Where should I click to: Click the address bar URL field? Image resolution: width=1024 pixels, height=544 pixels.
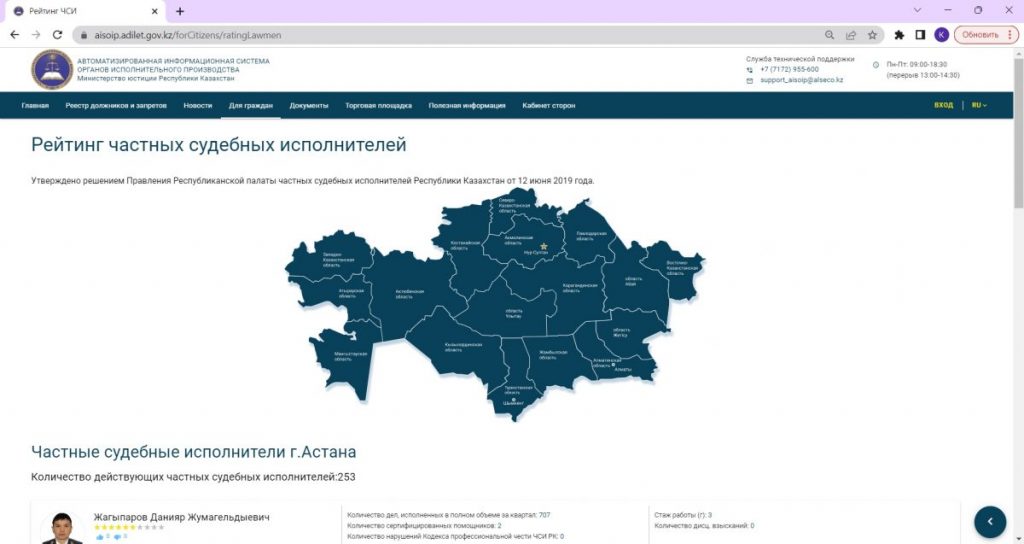[451, 35]
